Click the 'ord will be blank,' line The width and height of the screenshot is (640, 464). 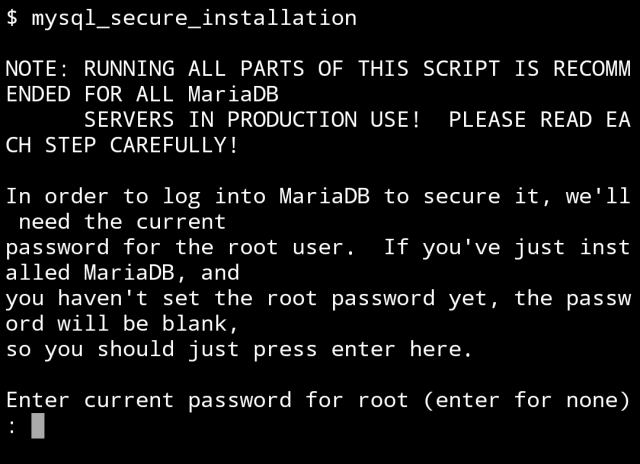[122, 324]
